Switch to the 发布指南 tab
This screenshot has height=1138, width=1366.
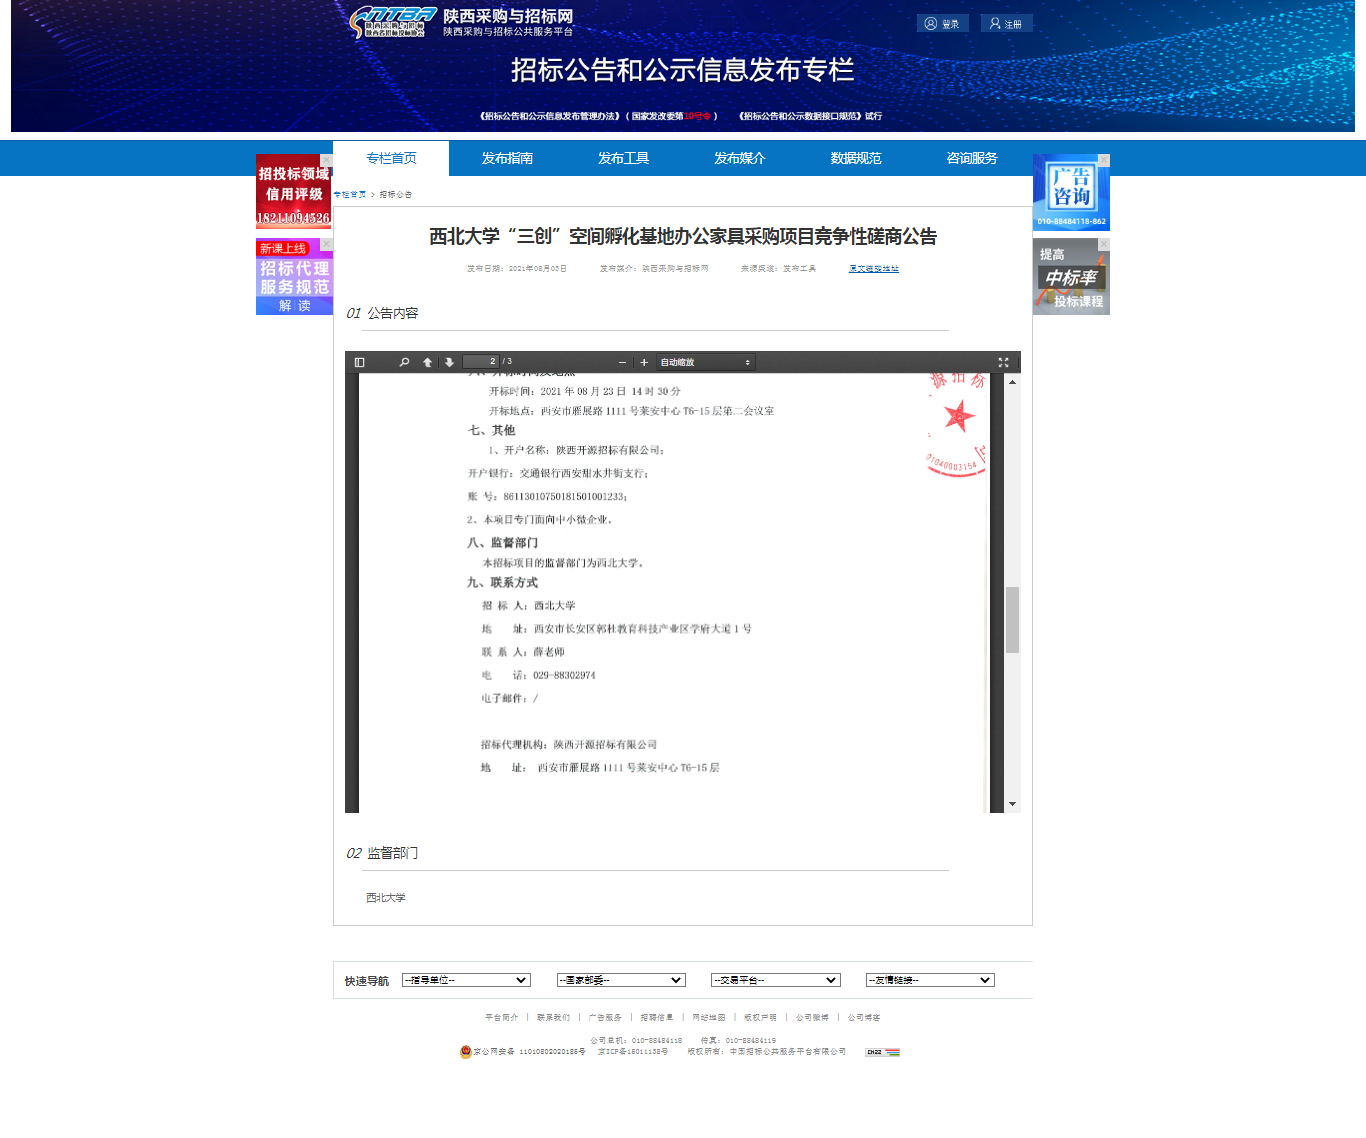[x=507, y=158]
